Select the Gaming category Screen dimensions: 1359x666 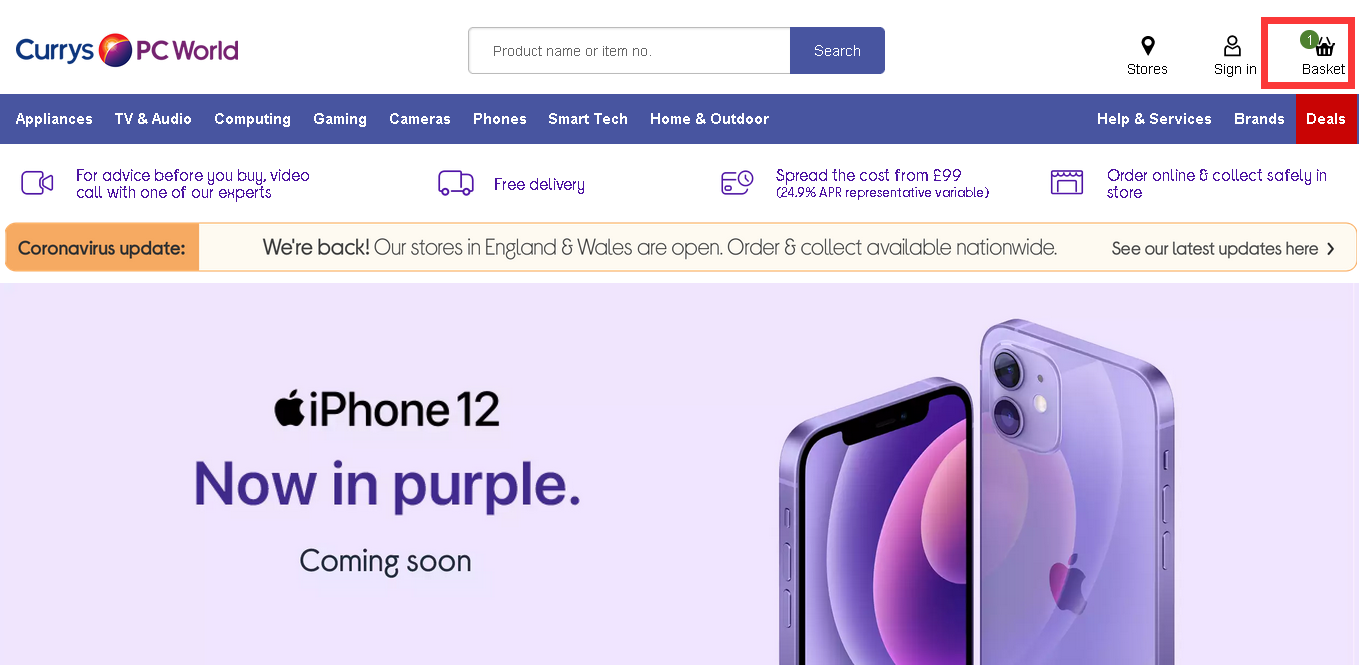340,119
